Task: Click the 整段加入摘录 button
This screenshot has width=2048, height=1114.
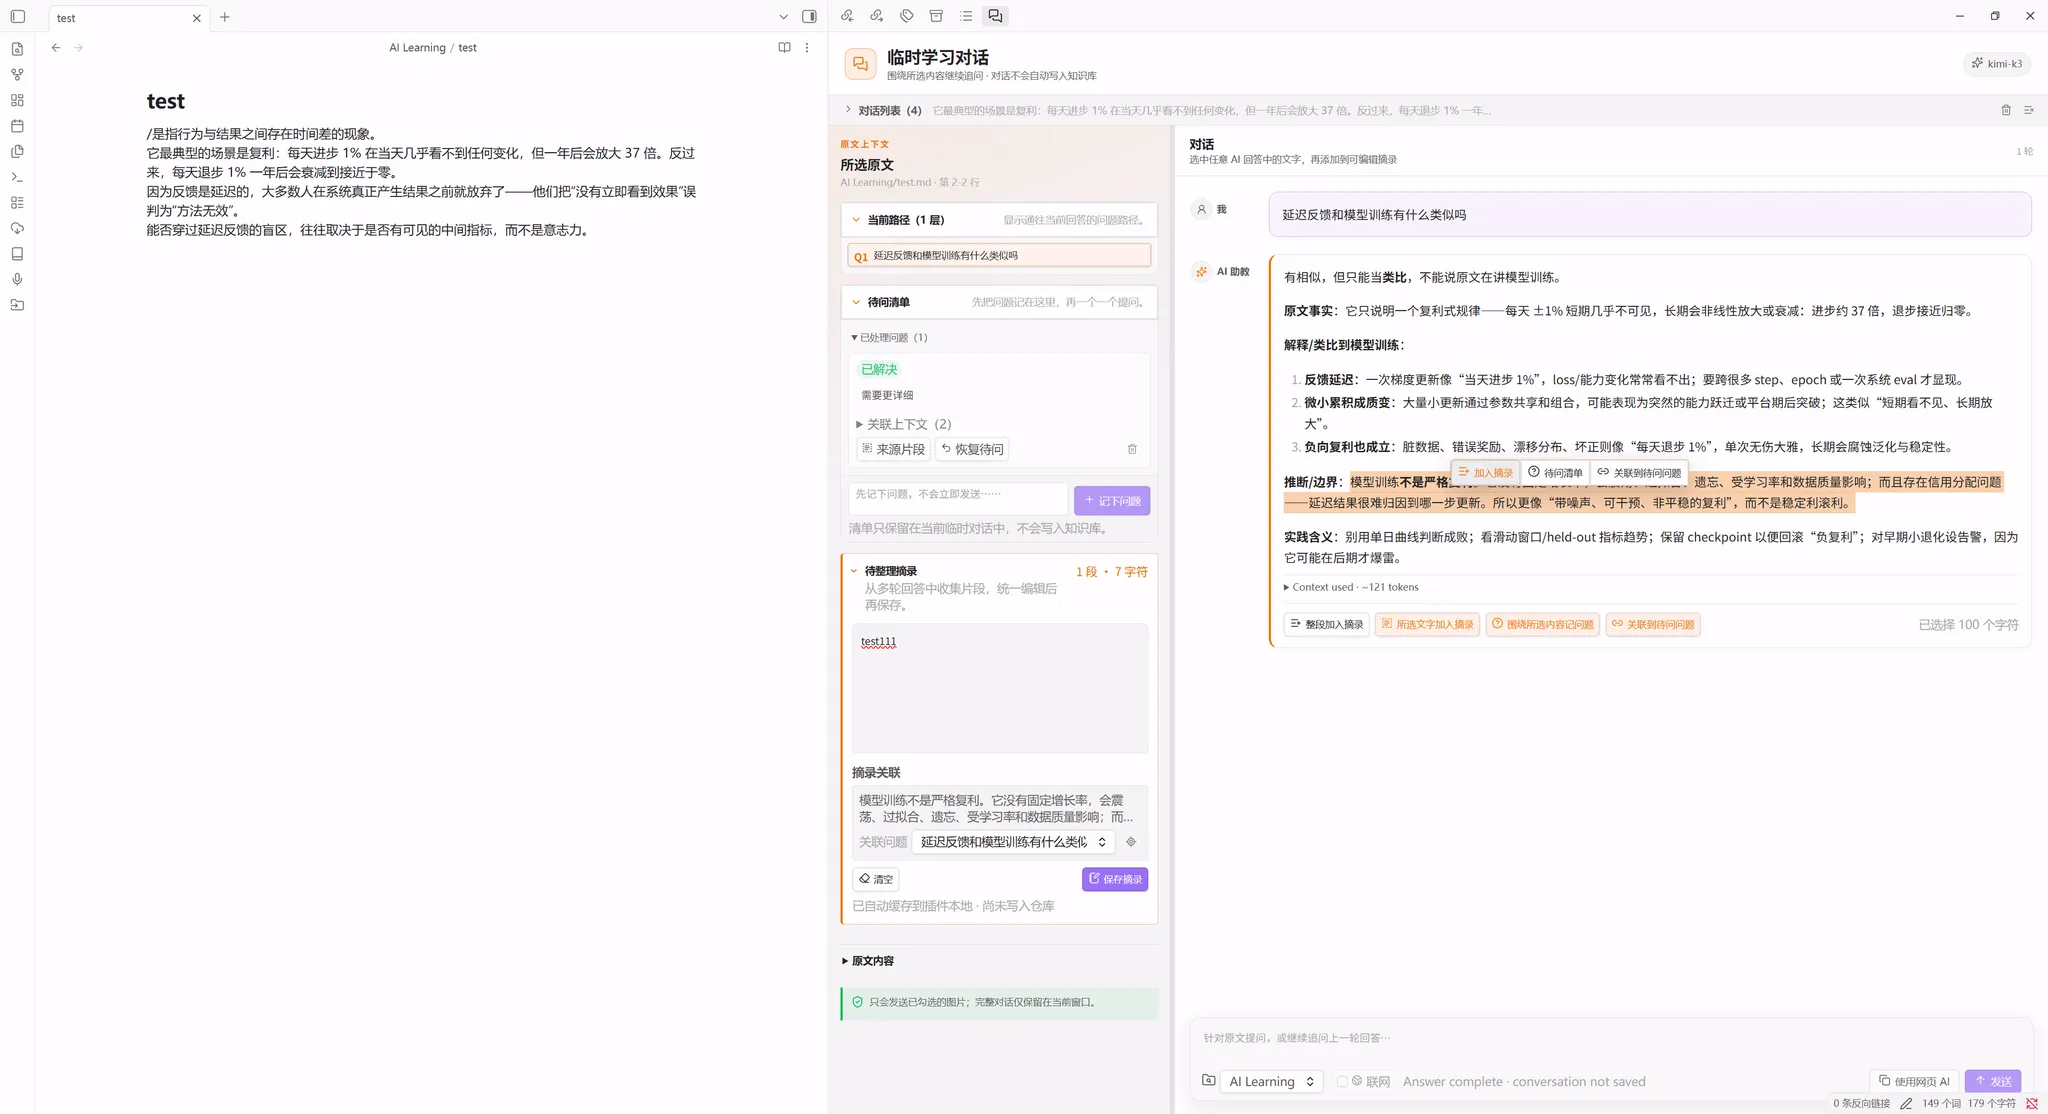Action: [1327, 624]
